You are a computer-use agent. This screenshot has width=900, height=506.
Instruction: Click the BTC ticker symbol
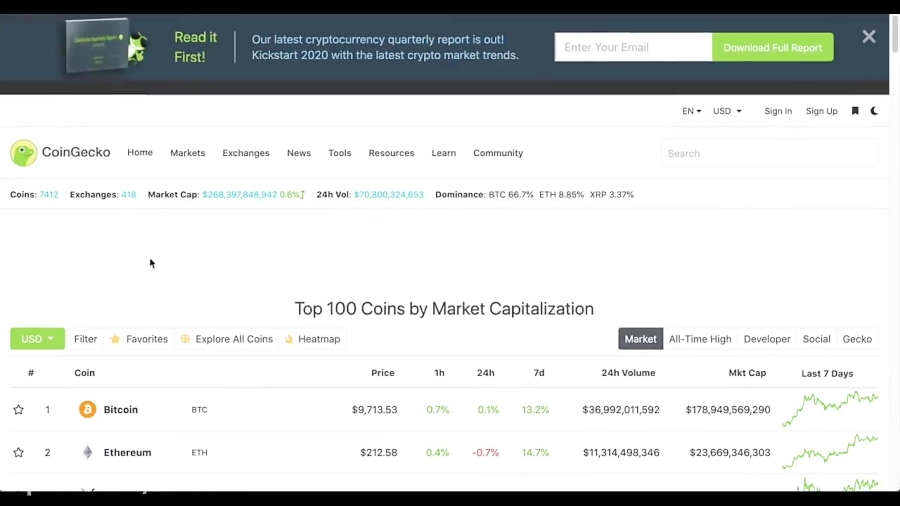click(199, 410)
